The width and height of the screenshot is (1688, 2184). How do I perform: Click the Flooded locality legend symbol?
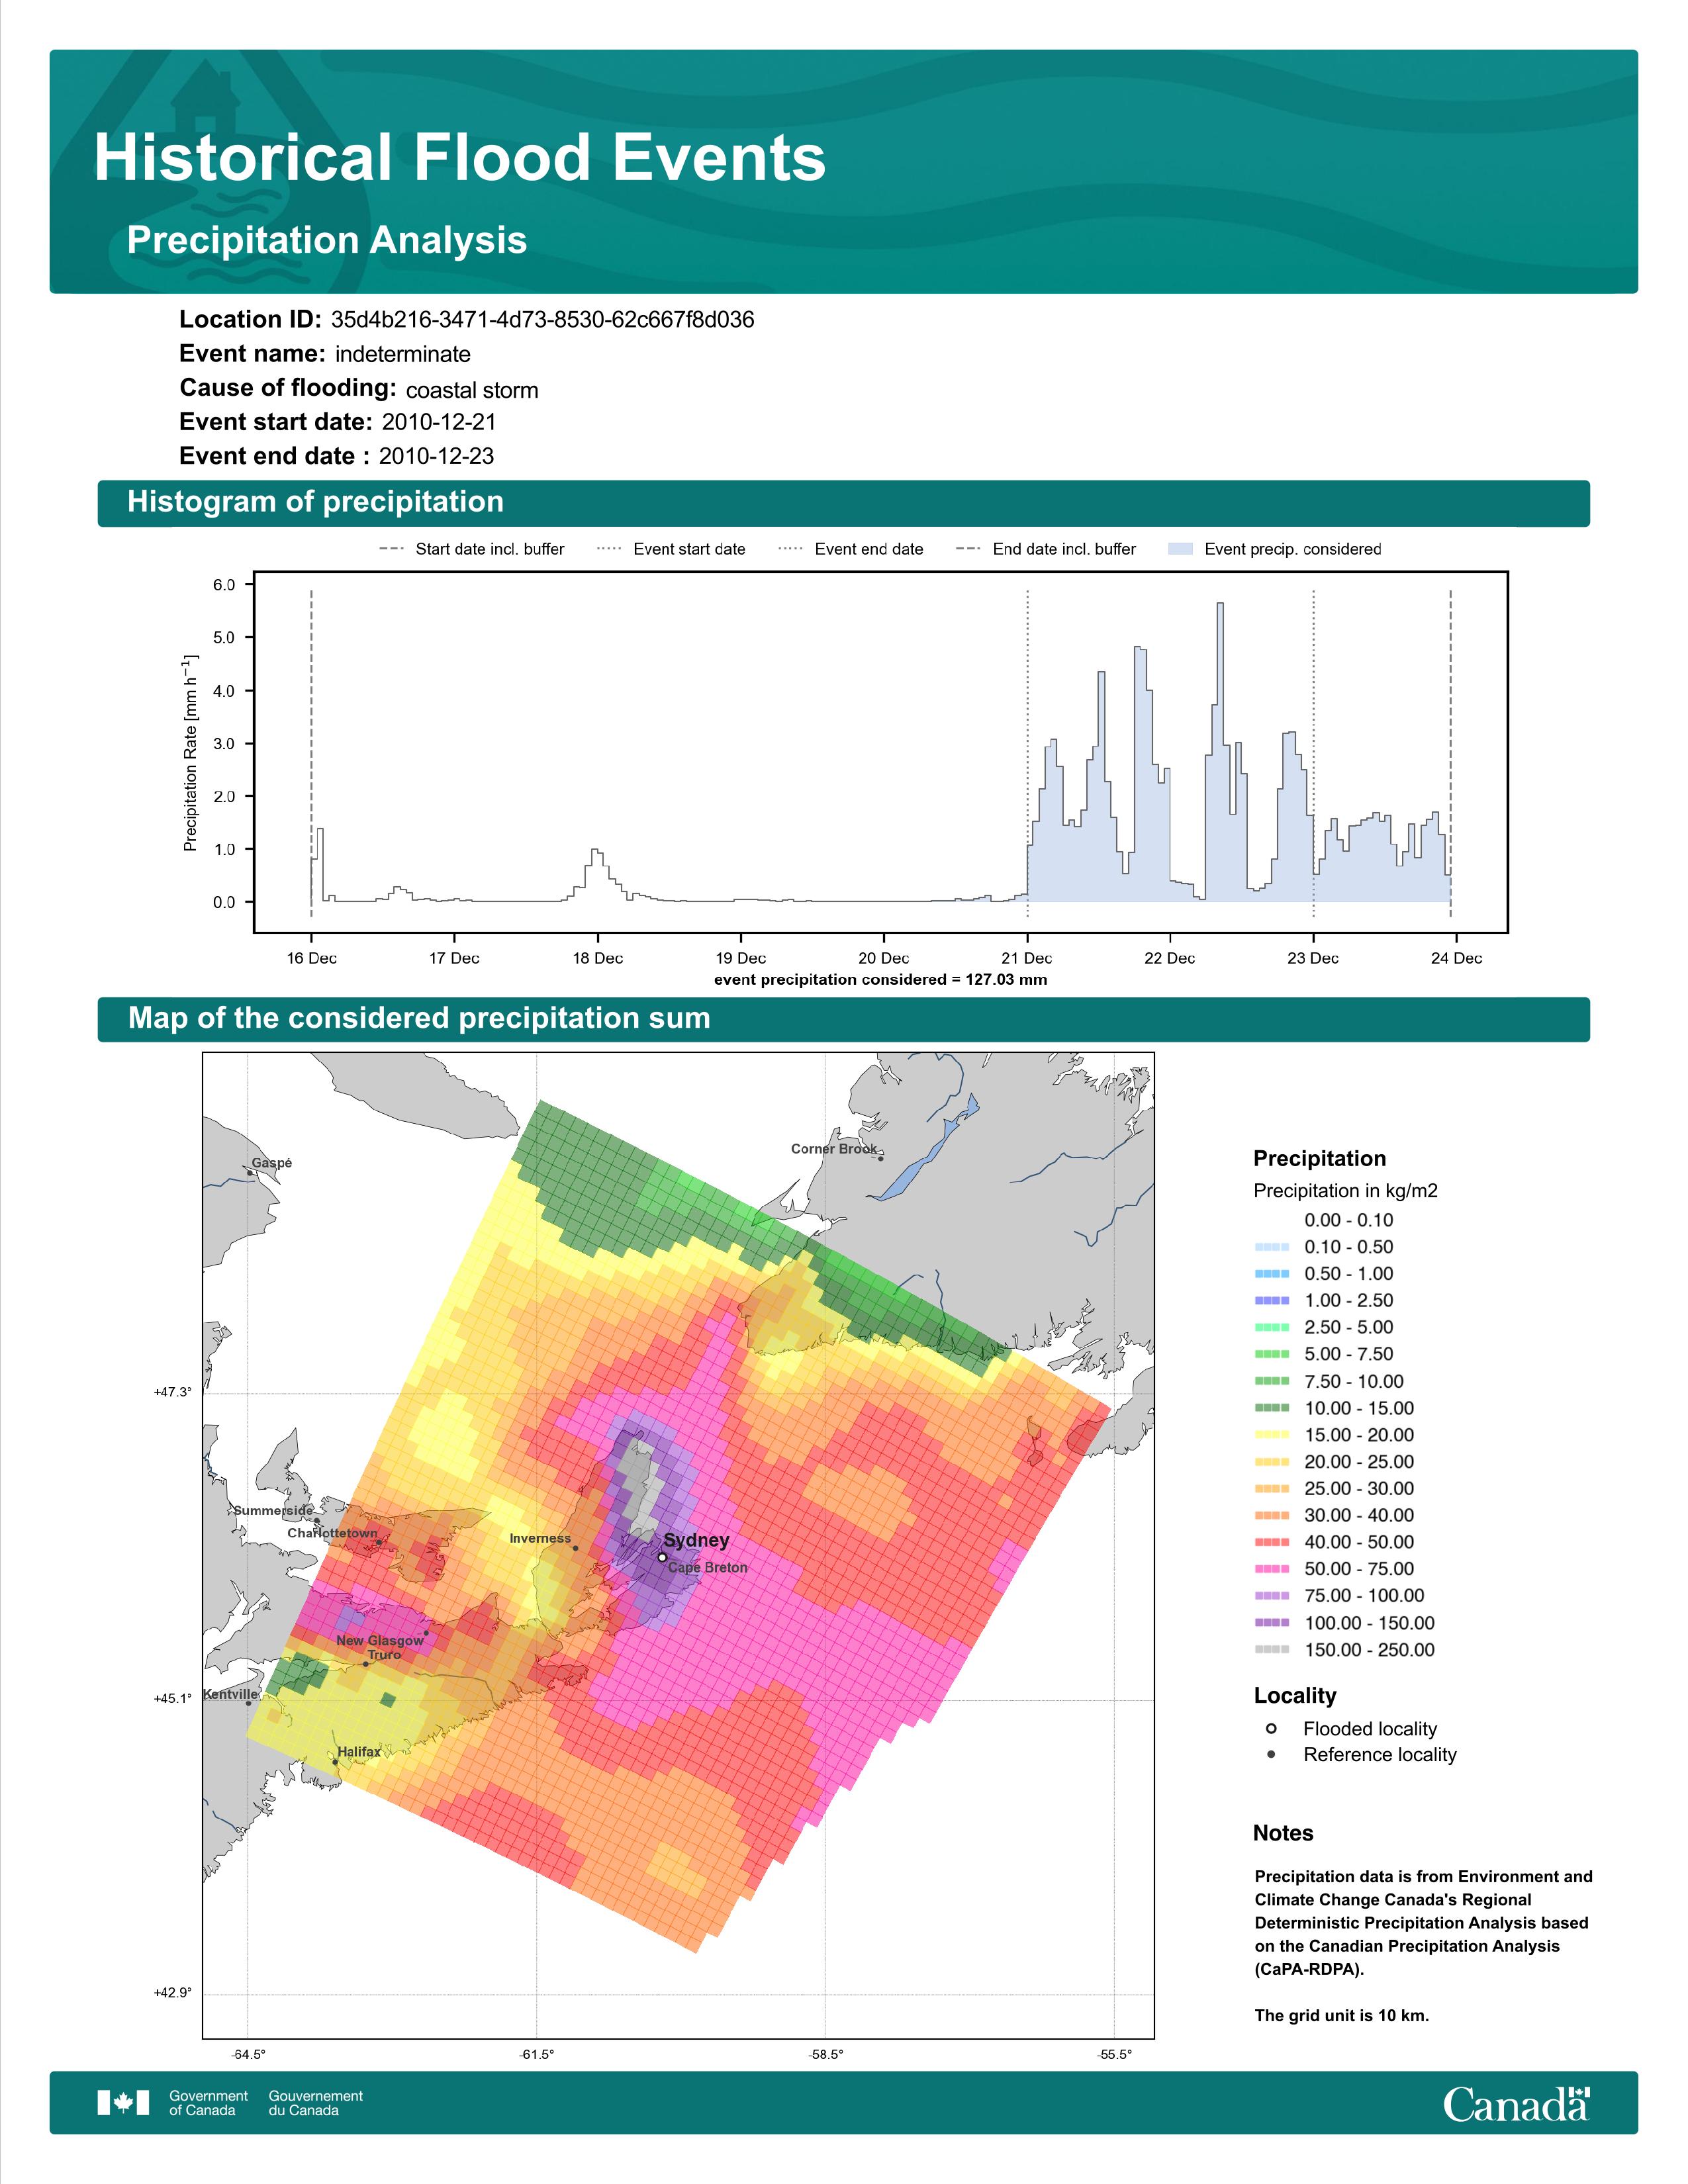point(1271,1728)
